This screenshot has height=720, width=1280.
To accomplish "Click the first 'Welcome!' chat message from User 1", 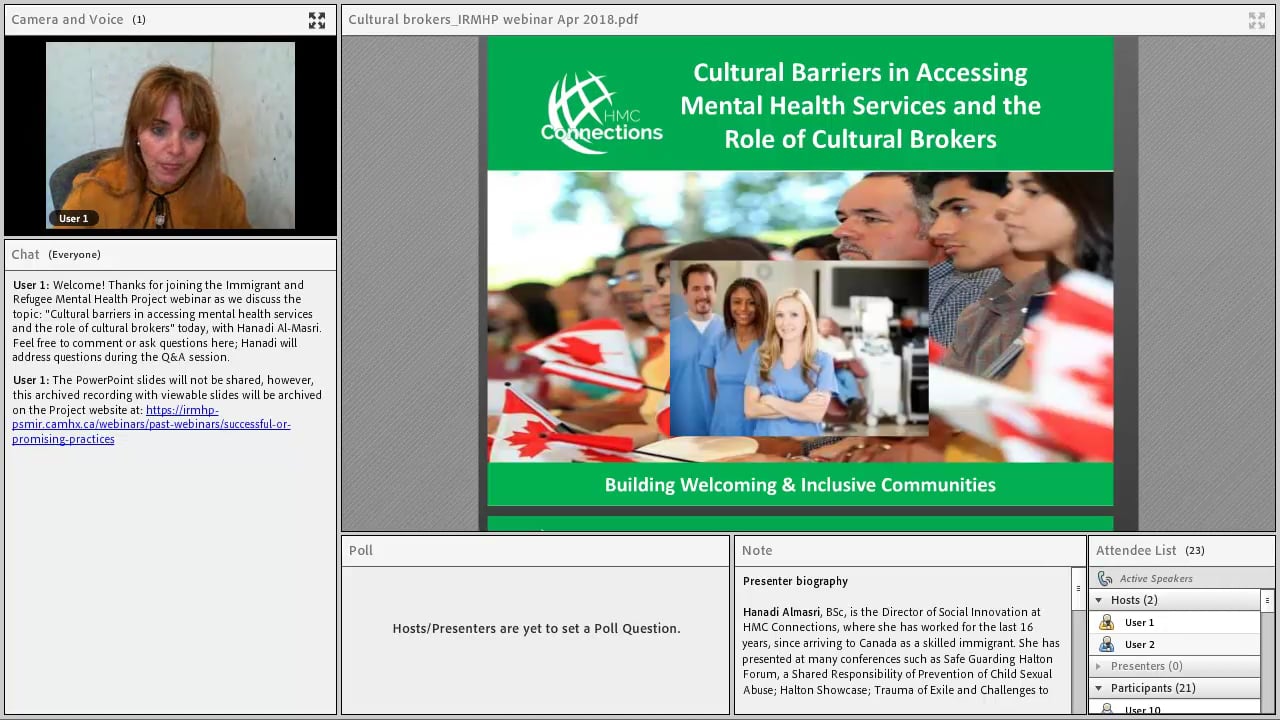I will [x=167, y=321].
